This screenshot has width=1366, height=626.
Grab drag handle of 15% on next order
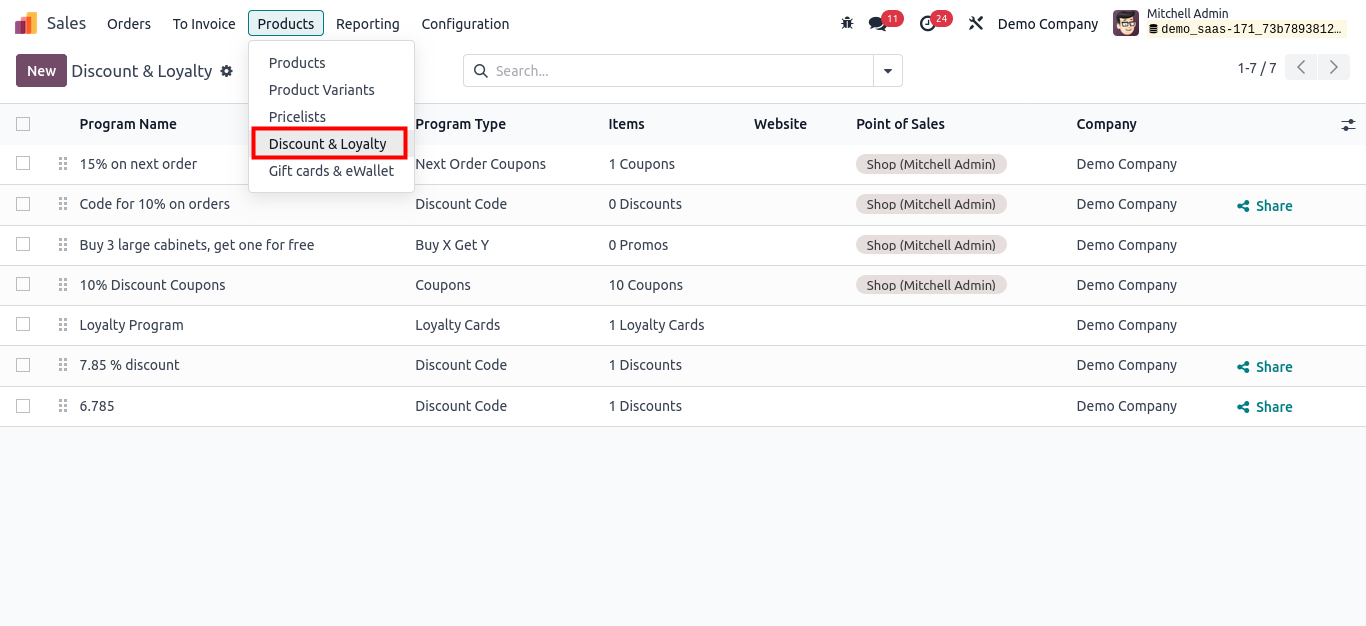pos(63,164)
